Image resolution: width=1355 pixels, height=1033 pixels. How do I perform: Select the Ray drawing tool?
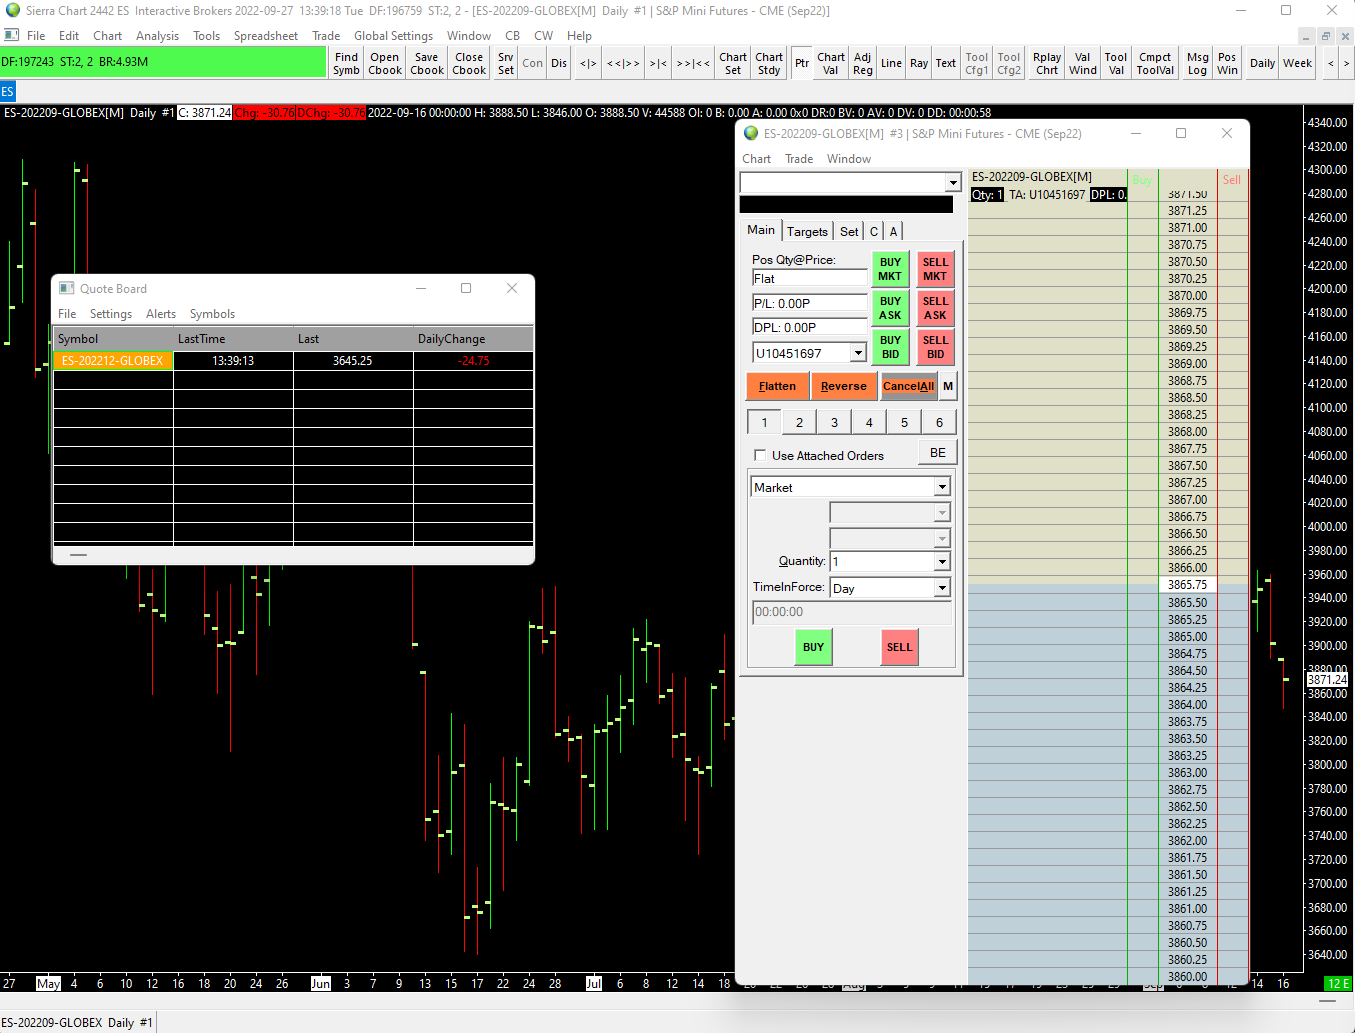point(919,63)
